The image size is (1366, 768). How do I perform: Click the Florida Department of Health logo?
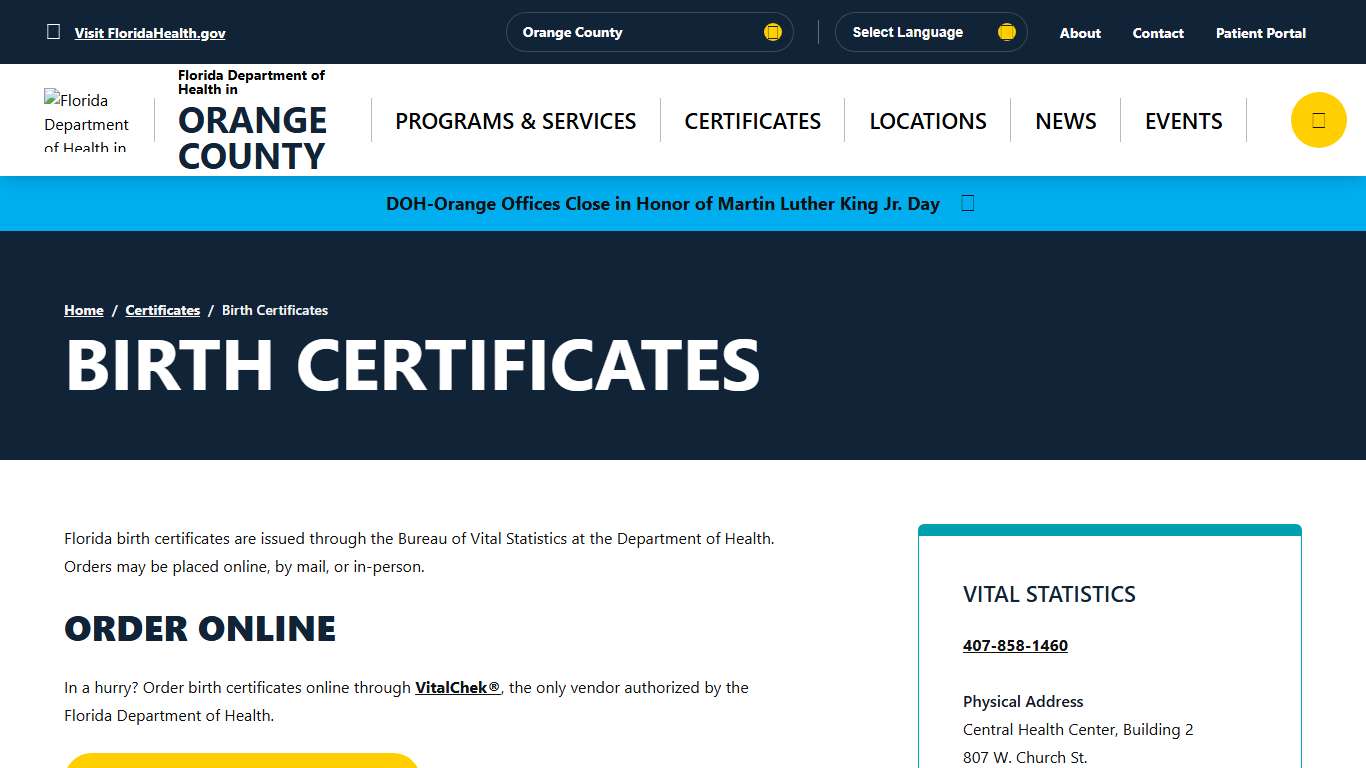point(87,119)
